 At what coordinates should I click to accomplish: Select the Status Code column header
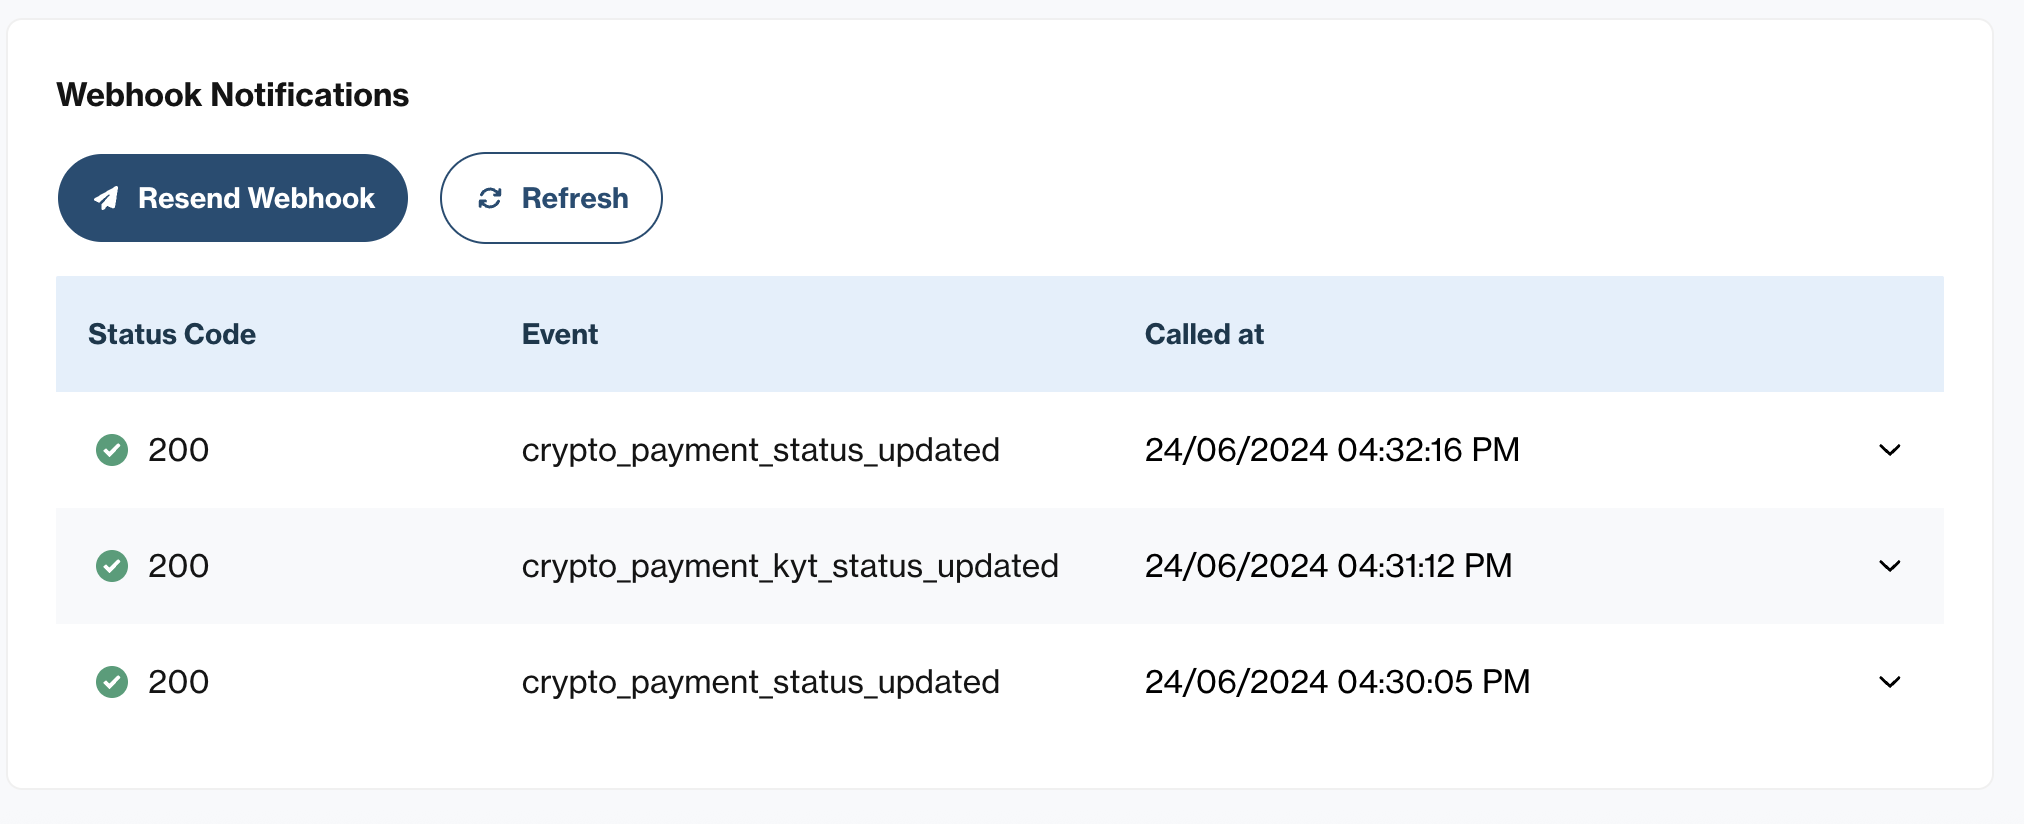pos(172,334)
